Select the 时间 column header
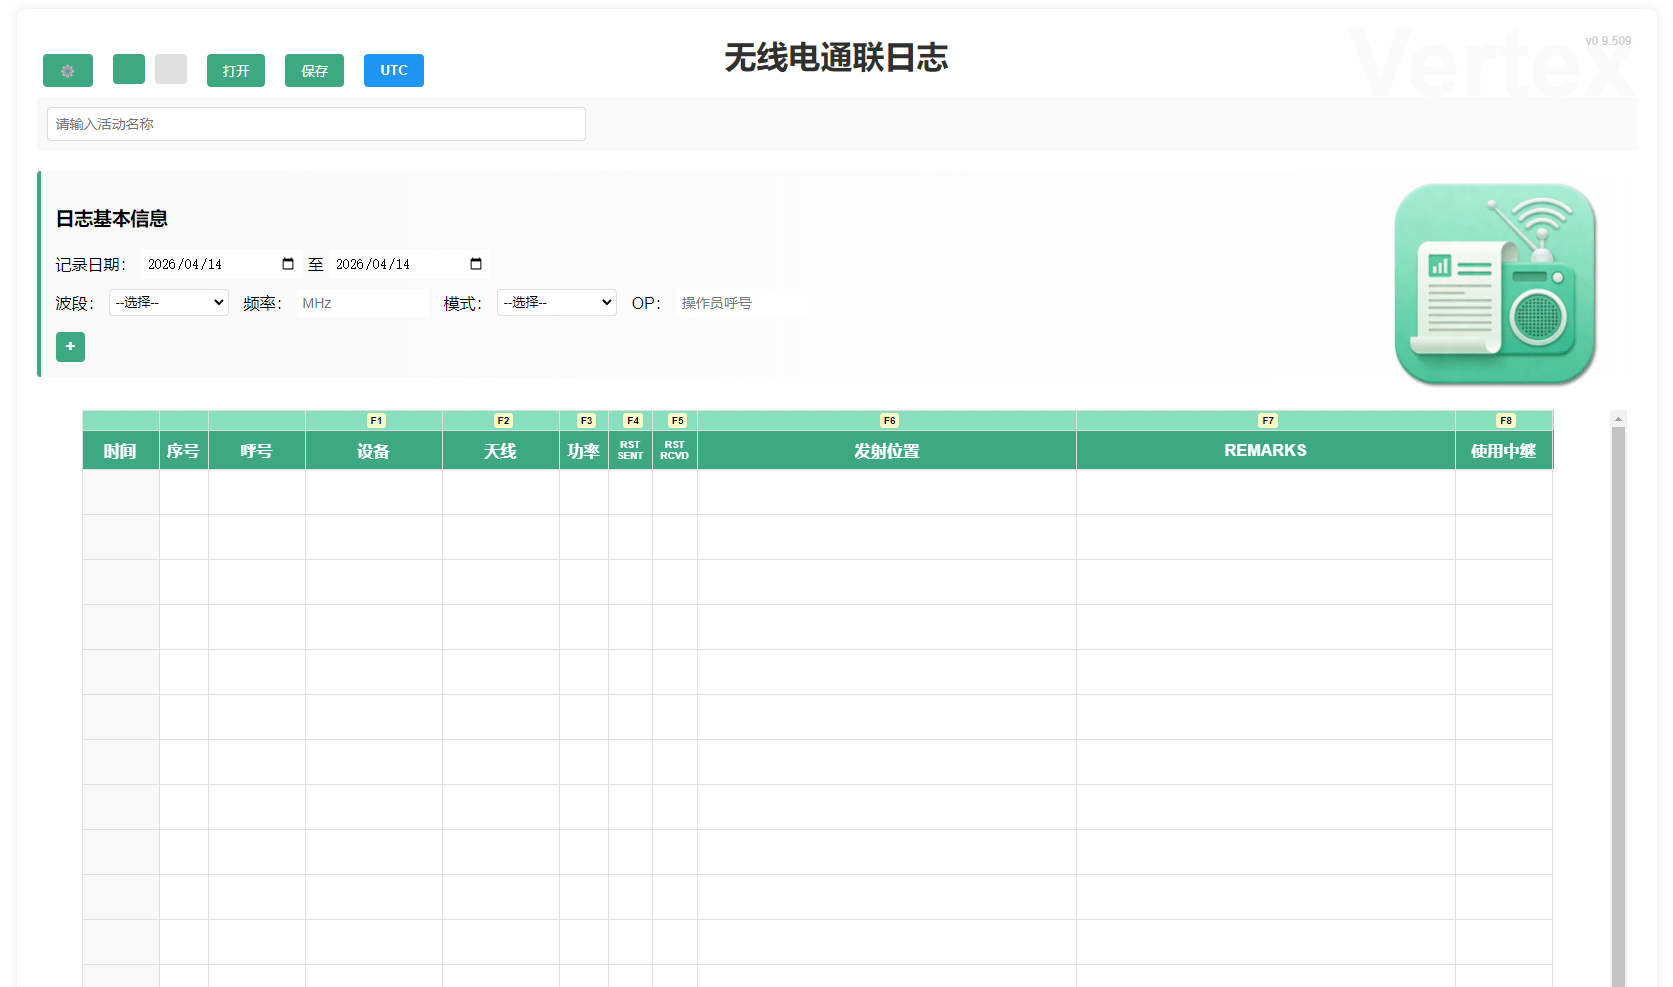The height and width of the screenshot is (987, 1673). click(120, 450)
